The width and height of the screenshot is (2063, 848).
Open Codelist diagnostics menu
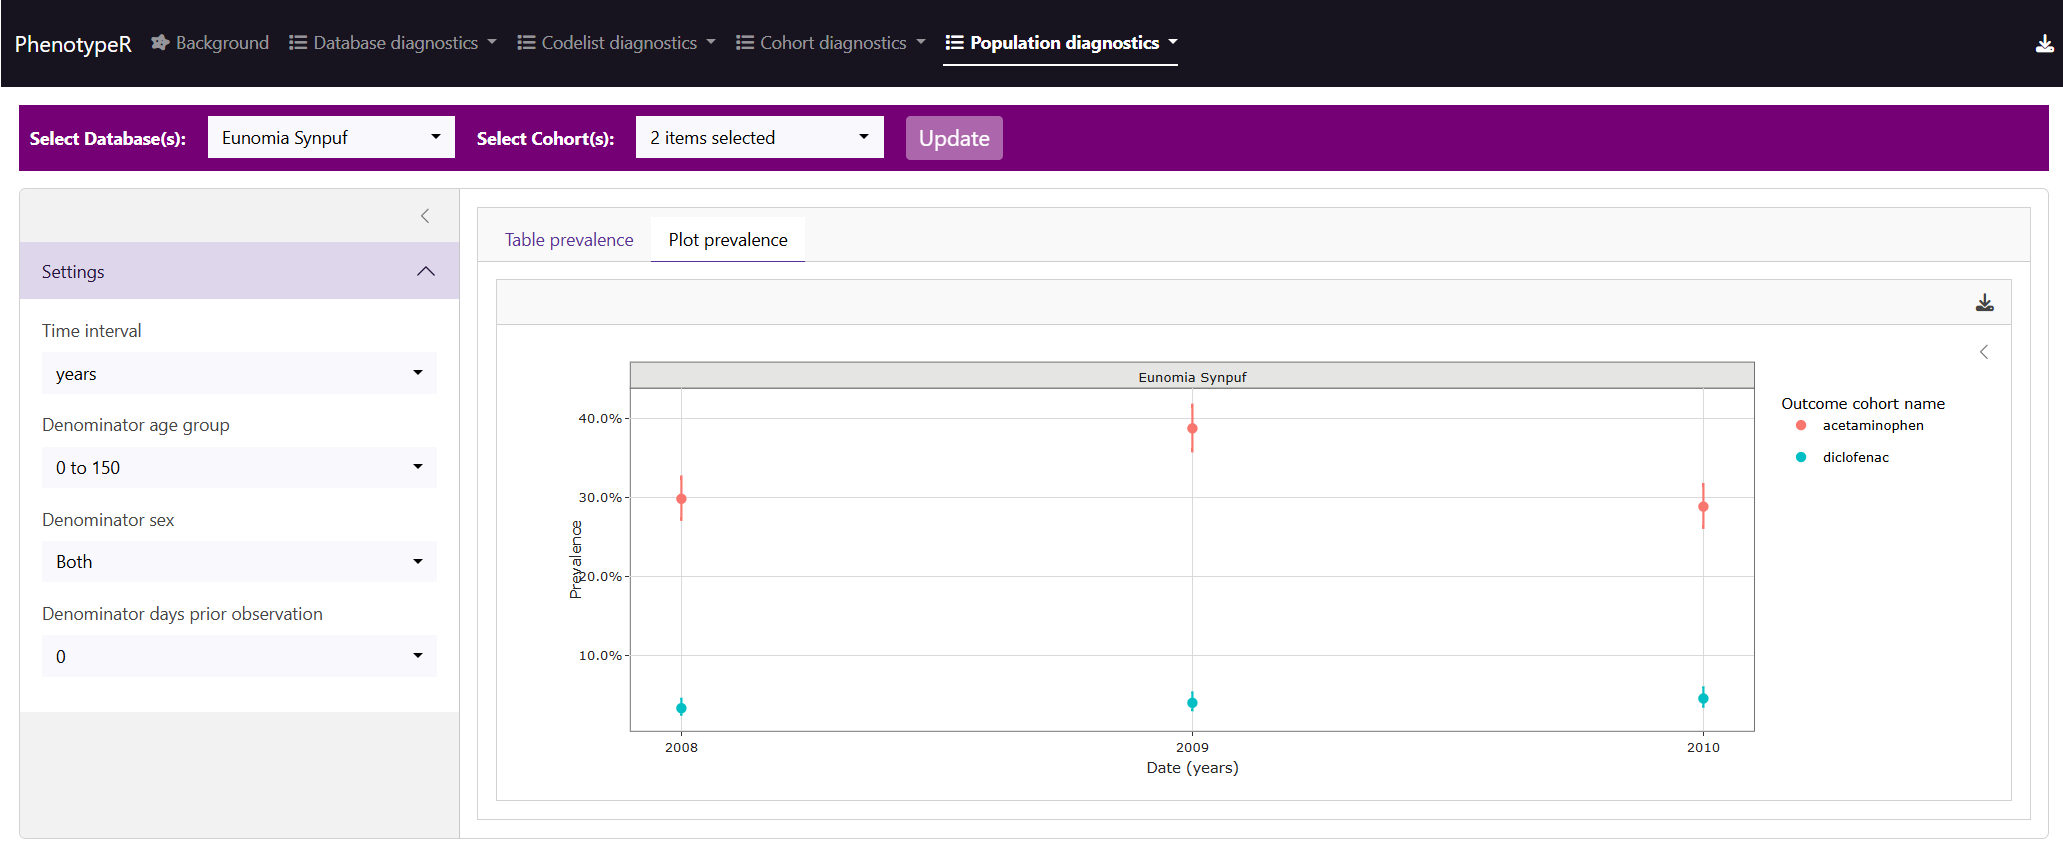pos(617,43)
